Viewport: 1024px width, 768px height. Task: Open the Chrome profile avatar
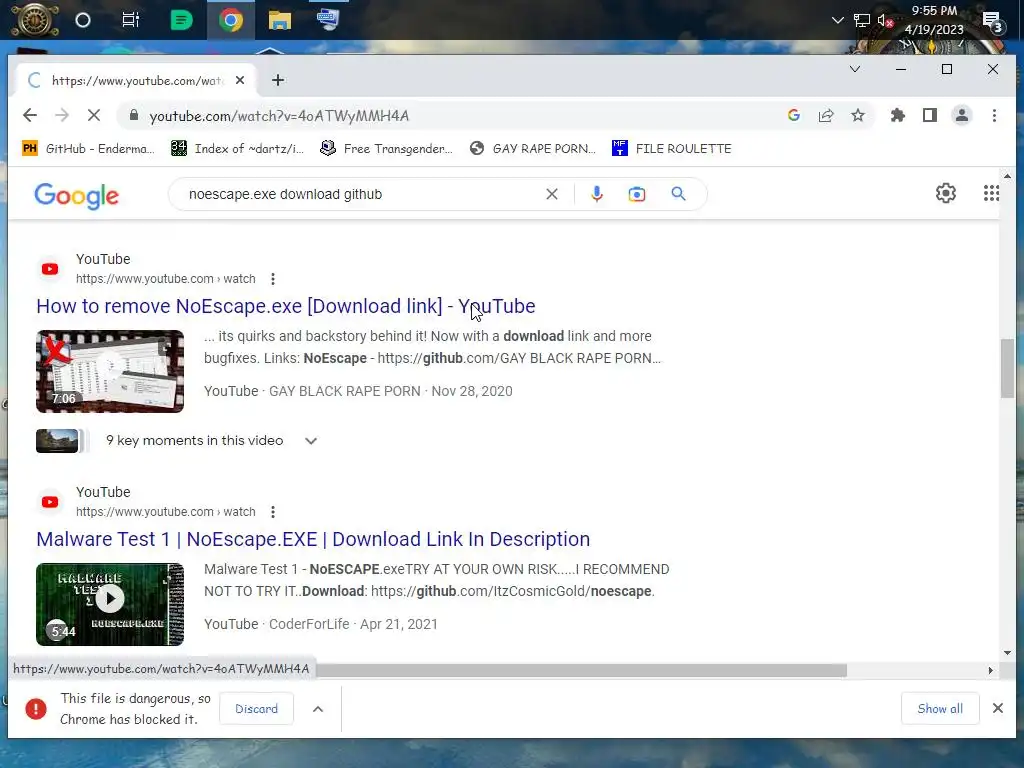coord(962,116)
